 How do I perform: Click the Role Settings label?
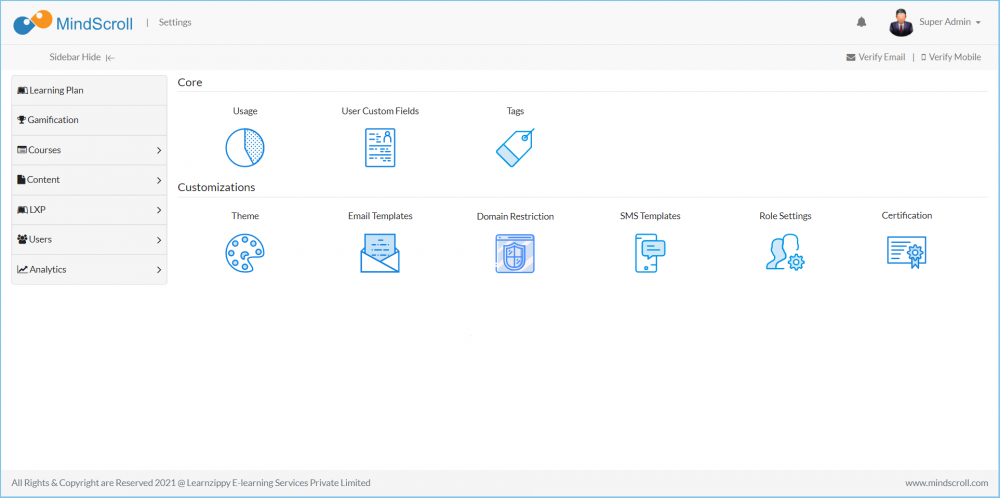[x=785, y=216]
